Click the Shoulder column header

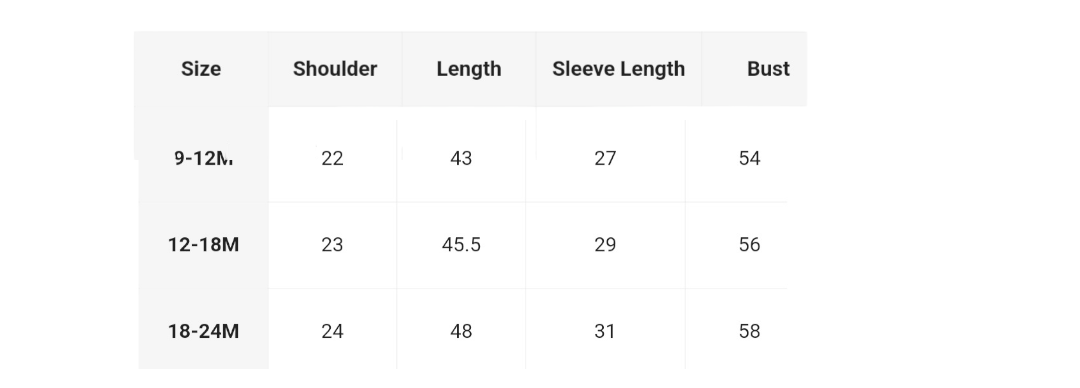[x=335, y=69]
